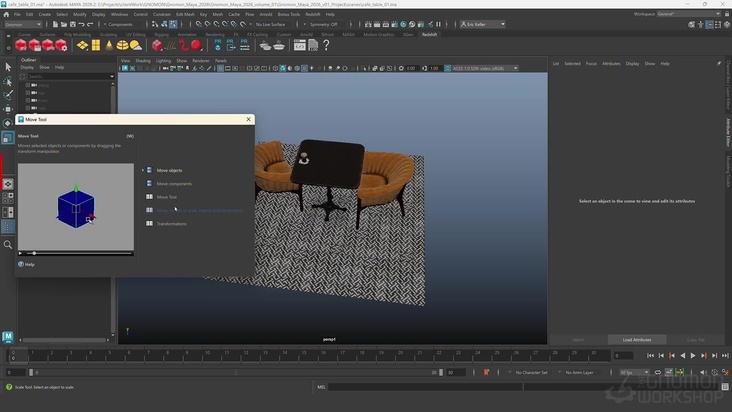Switch to the Redshift shelf tab
The height and width of the screenshot is (412, 732).
tap(429, 35)
